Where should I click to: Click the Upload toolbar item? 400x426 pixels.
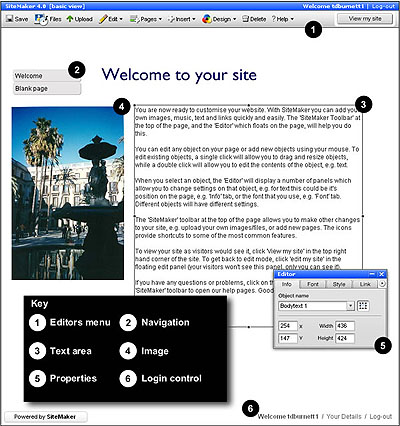click(79, 19)
